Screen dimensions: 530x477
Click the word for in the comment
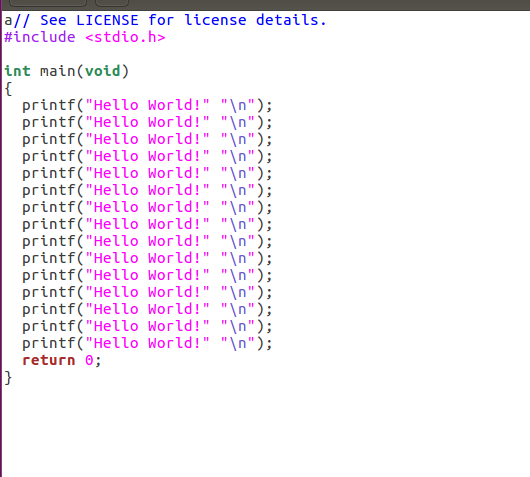[x=161, y=20]
